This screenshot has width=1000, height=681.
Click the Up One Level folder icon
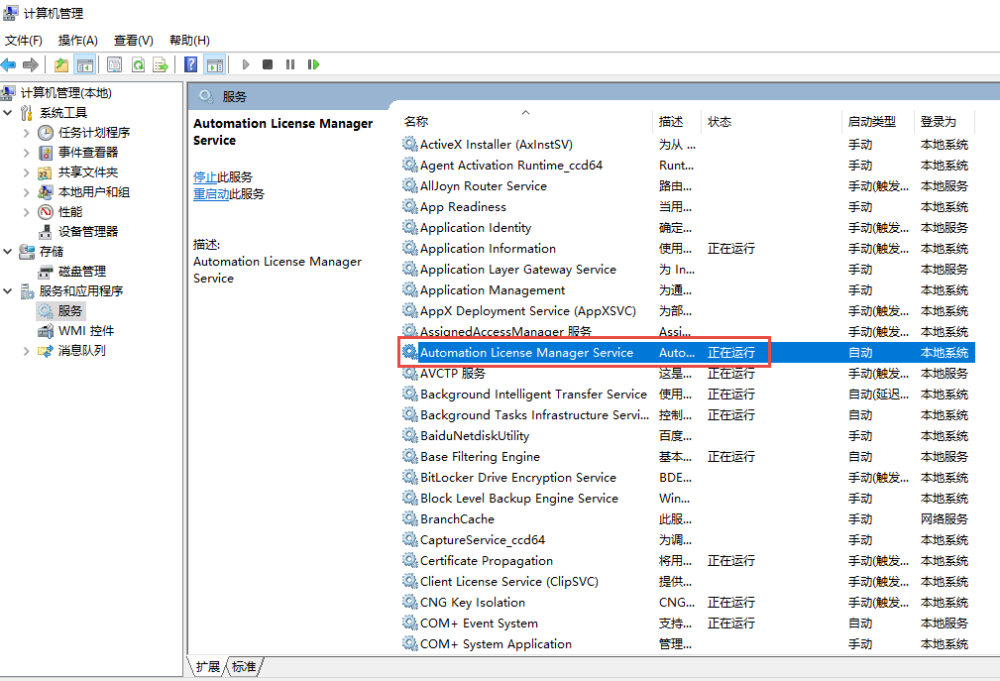pos(62,65)
